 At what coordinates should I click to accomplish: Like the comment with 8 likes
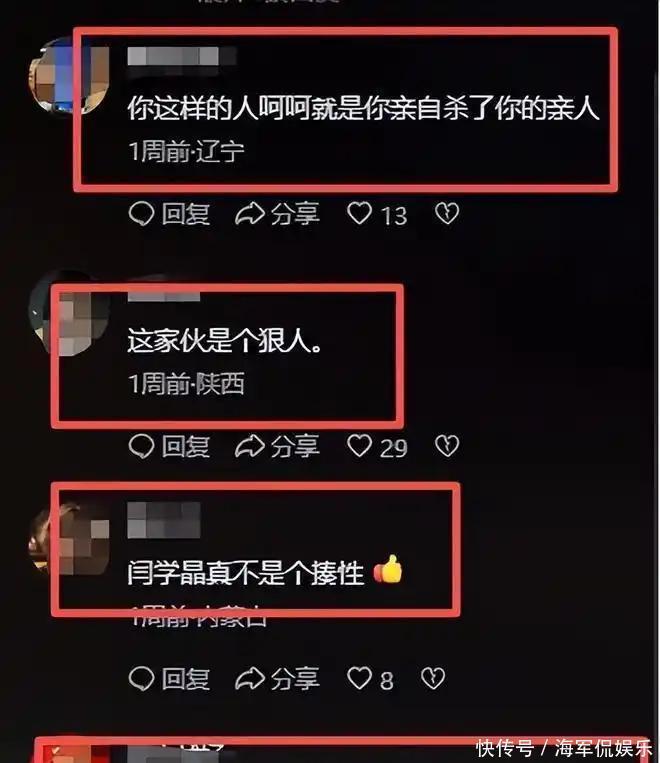(370, 678)
